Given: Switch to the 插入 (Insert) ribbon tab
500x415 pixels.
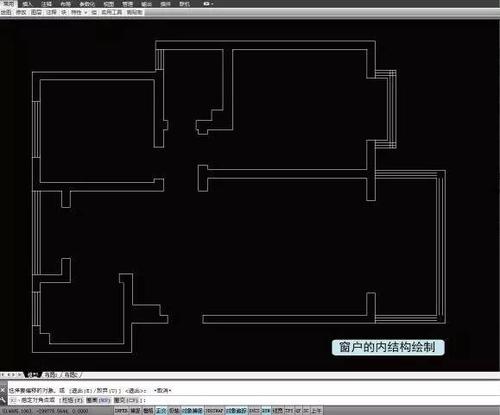Looking at the screenshot, I should click(x=27, y=4).
